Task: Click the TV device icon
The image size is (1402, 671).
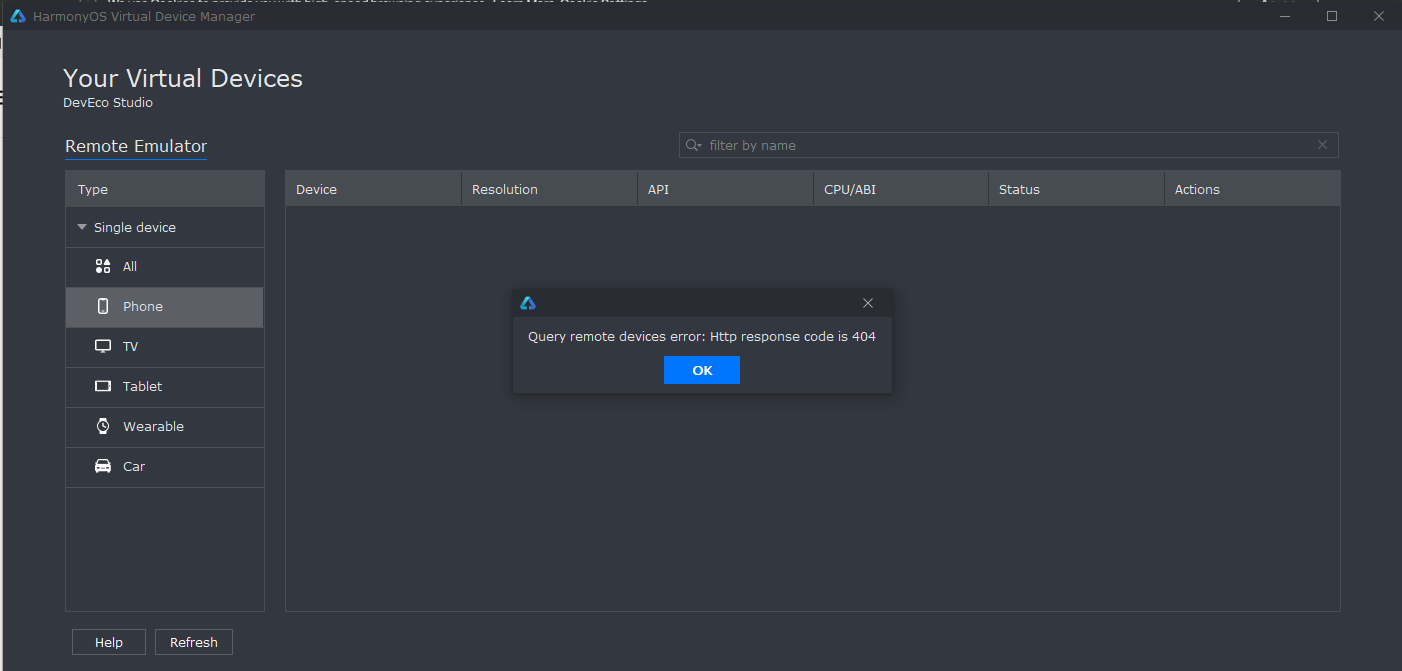Action: pos(103,347)
